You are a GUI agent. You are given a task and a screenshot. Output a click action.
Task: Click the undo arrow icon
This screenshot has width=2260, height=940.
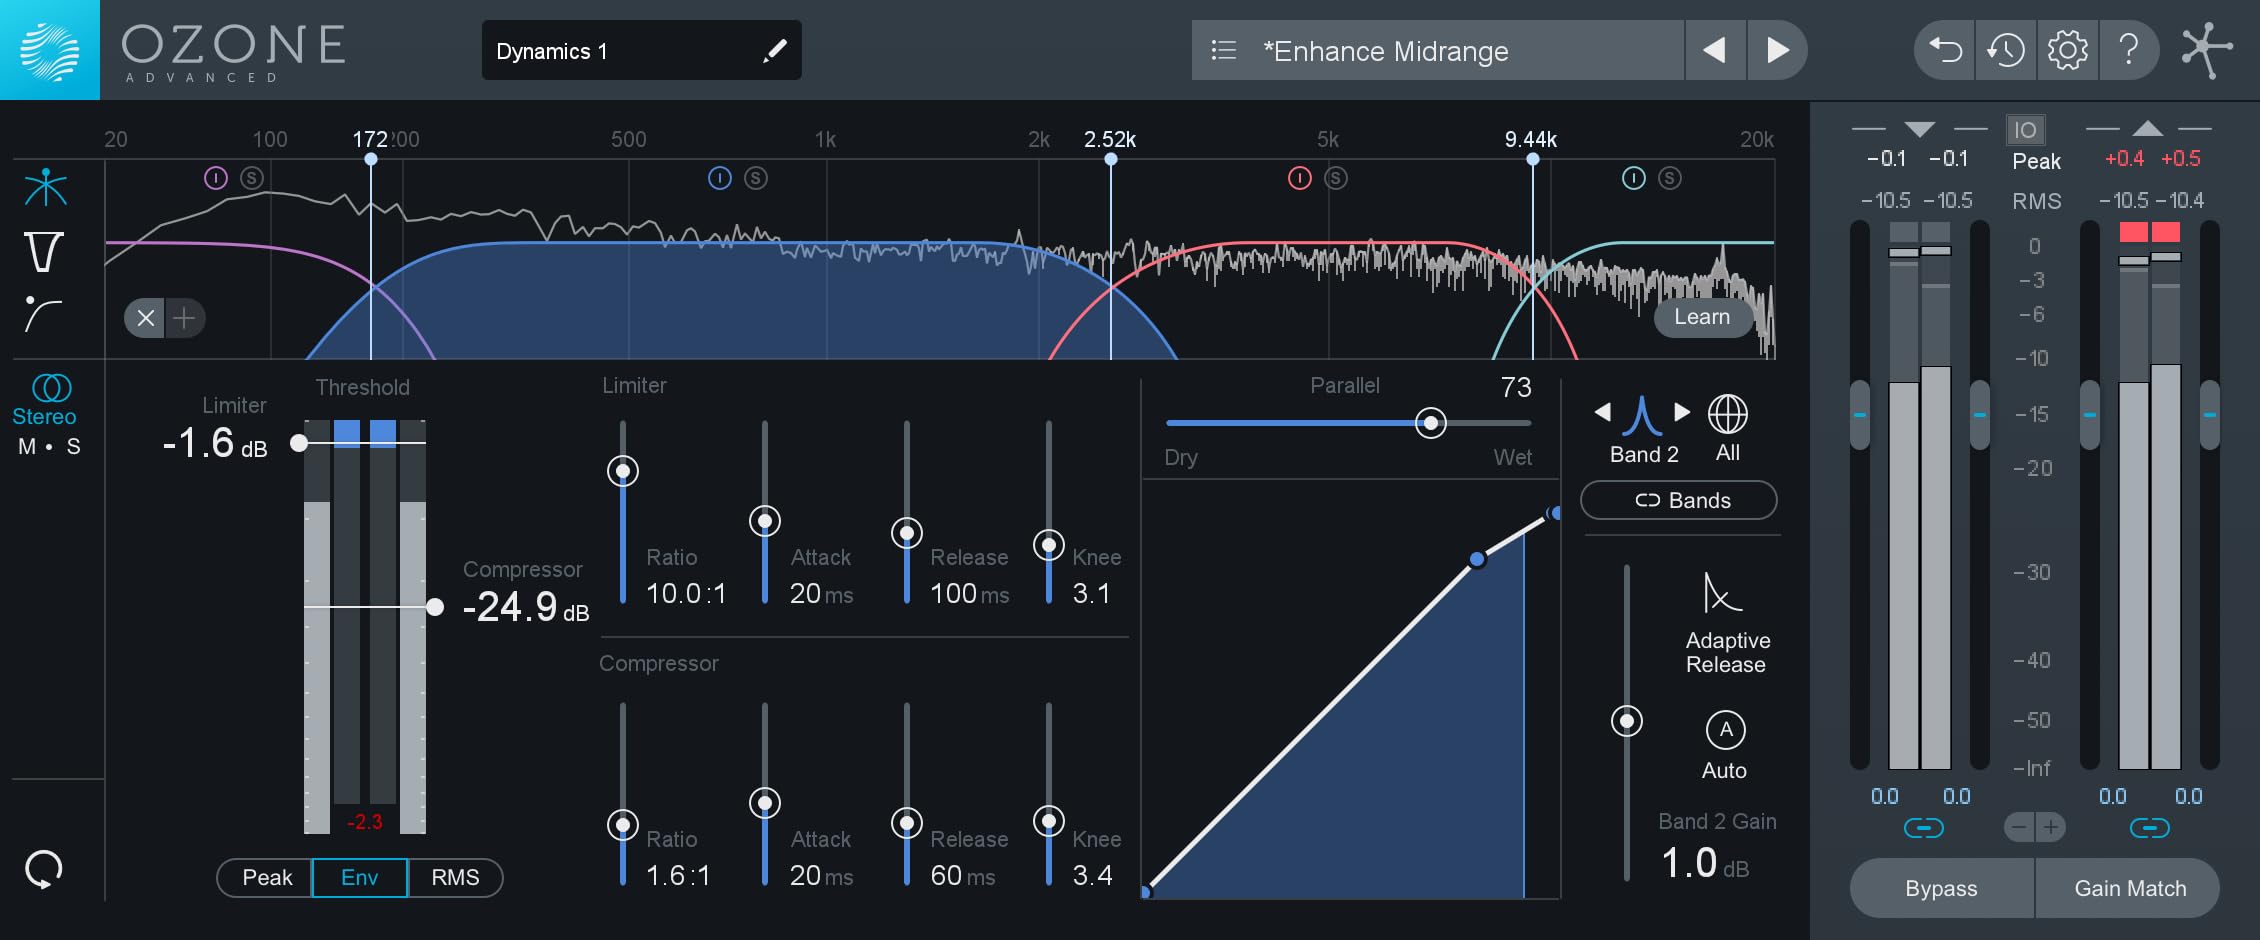1945,50
